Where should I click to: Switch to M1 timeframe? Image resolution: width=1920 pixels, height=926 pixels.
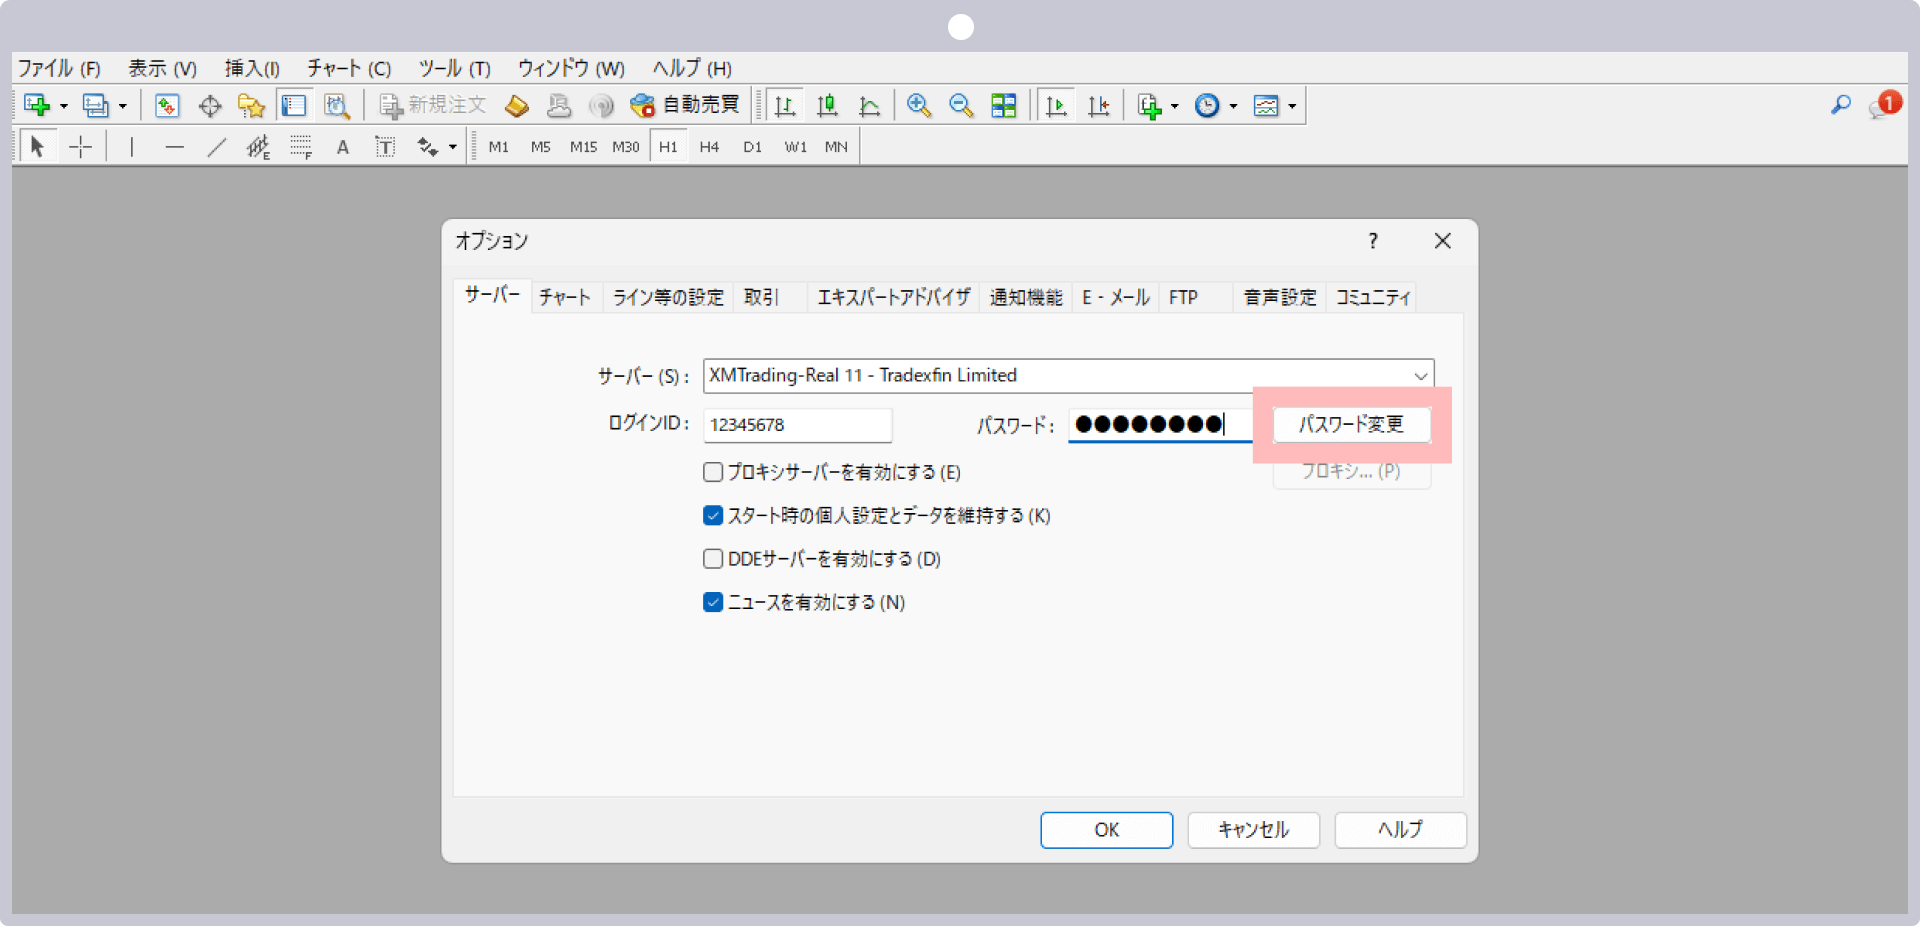click(499, 147)
